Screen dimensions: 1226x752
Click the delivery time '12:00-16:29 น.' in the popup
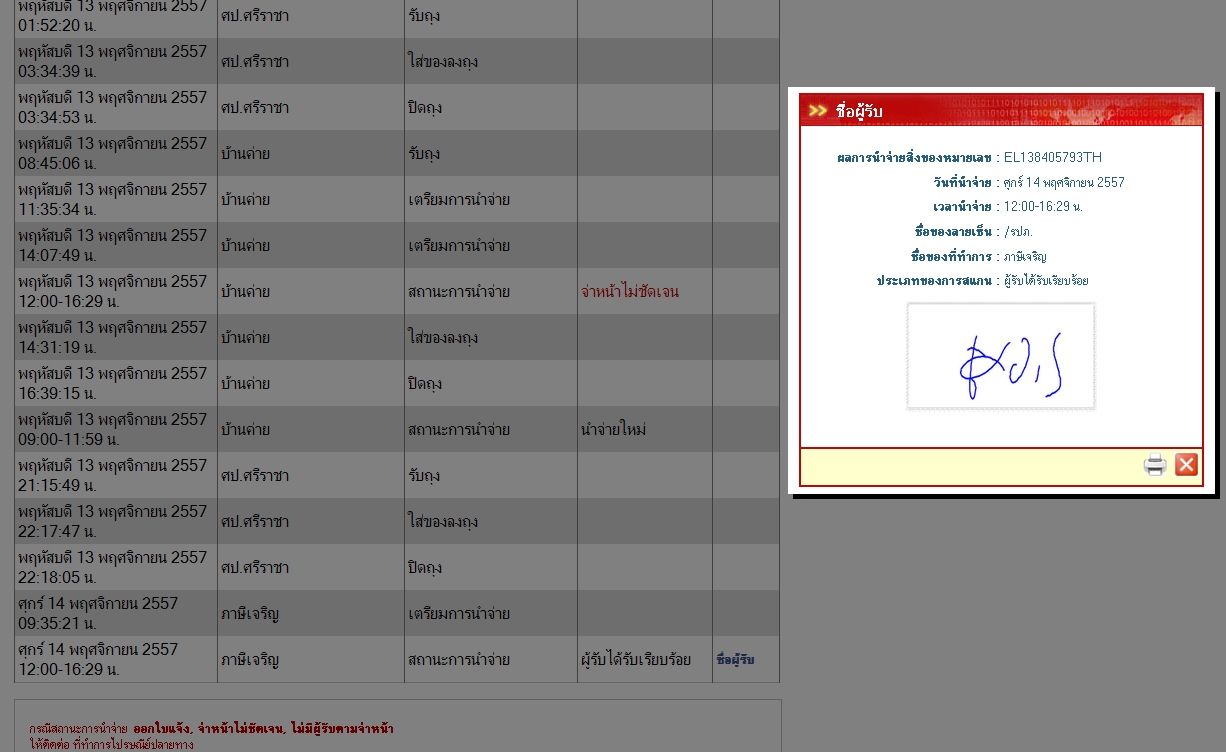pyautogui.click(x=1043, y=207)
